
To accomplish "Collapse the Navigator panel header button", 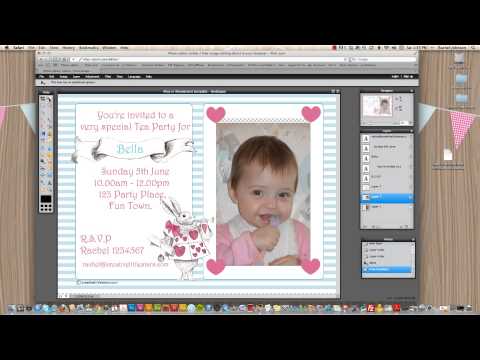I will click(411, 91).
